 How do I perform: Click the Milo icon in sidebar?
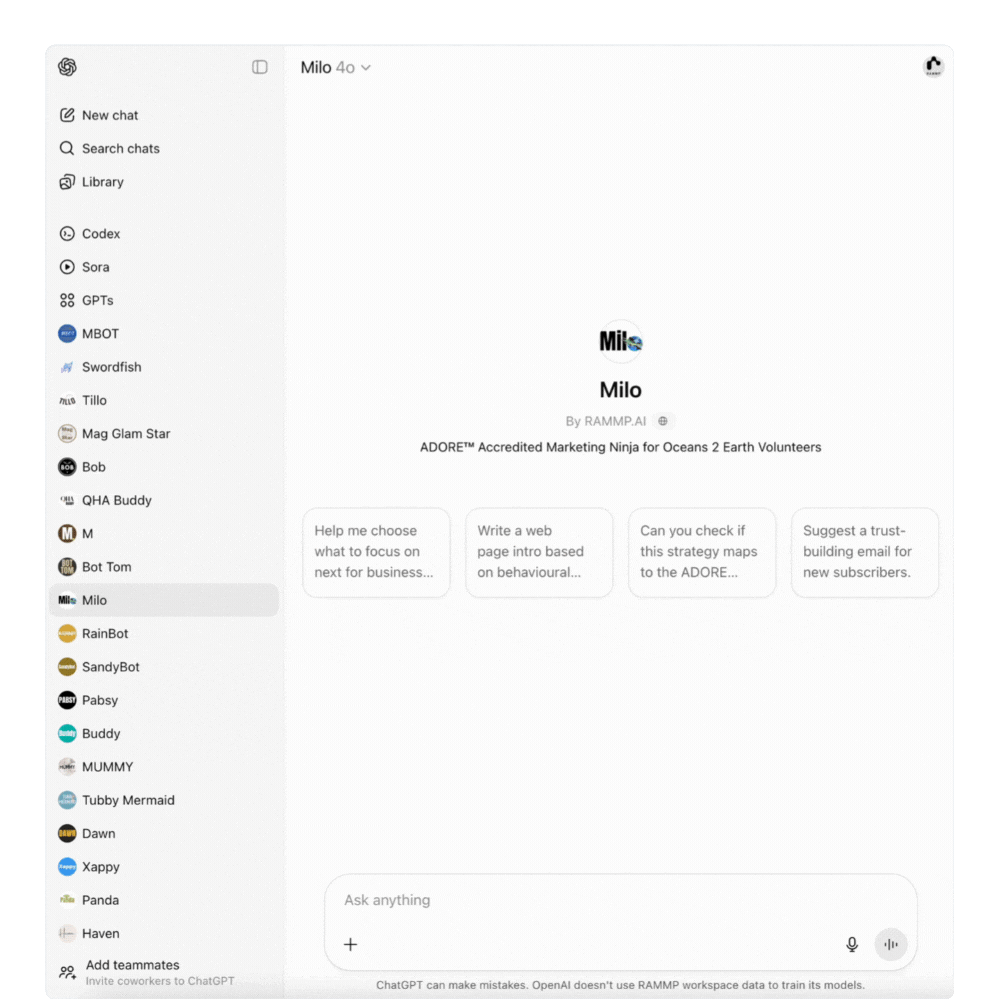(x=67, y=600)
